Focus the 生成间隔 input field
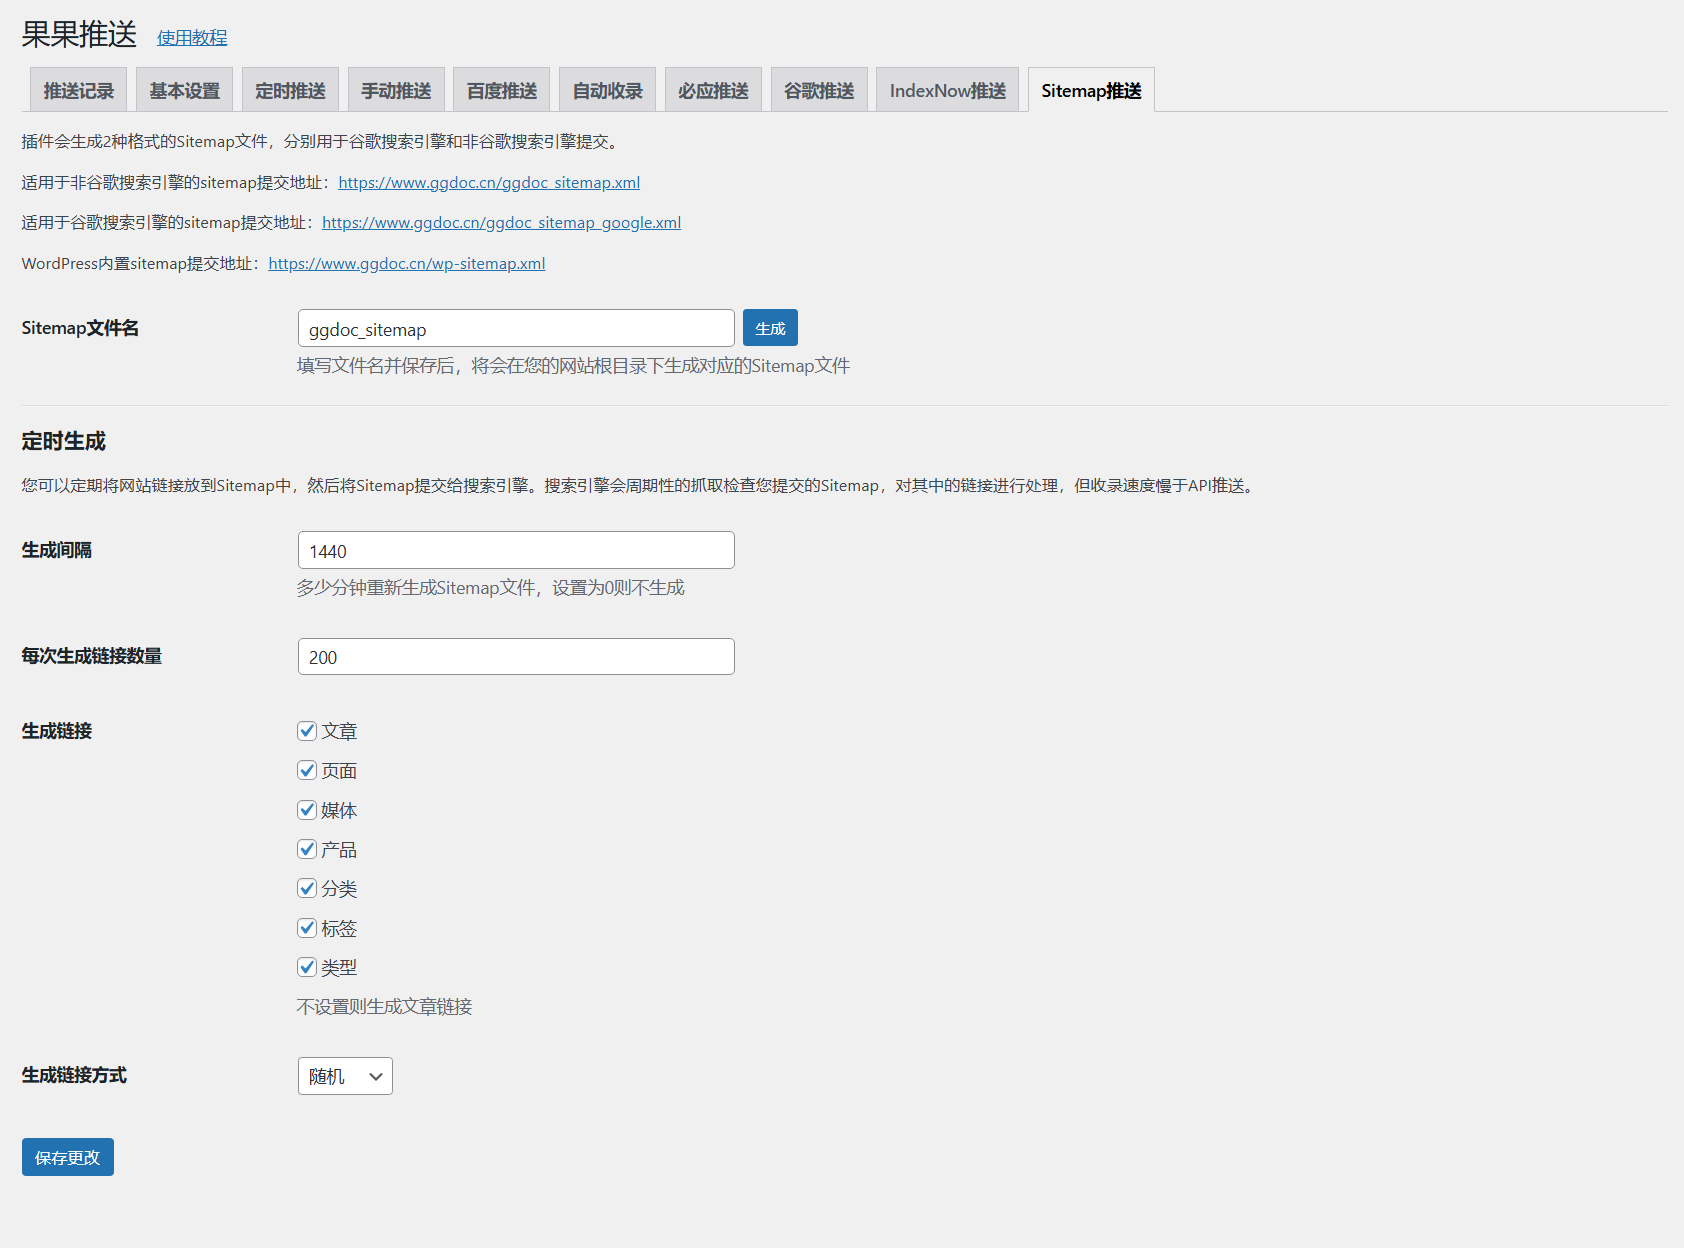 tap(516, 550)
